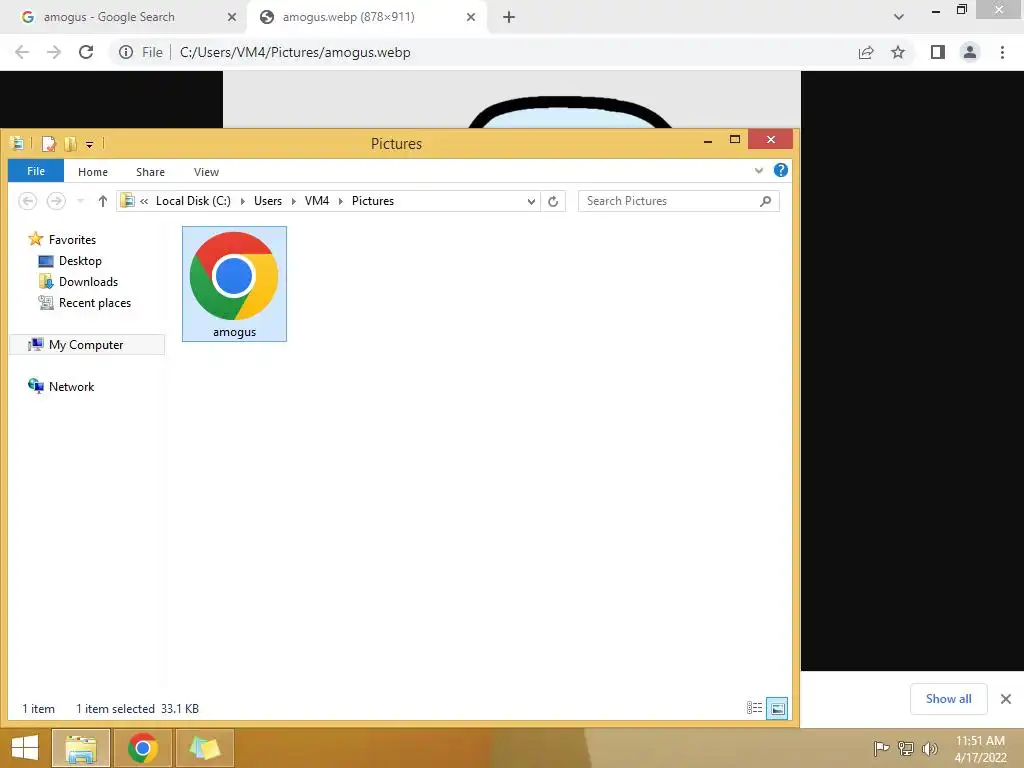The height and width of the screenshot is (768, 1024).
Task: Share this page from Chrome toolbar
Action: pos(866,52)
